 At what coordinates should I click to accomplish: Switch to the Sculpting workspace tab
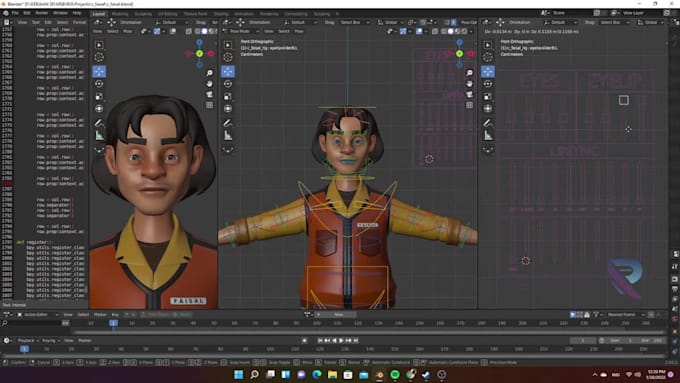[x=143, y=13]
